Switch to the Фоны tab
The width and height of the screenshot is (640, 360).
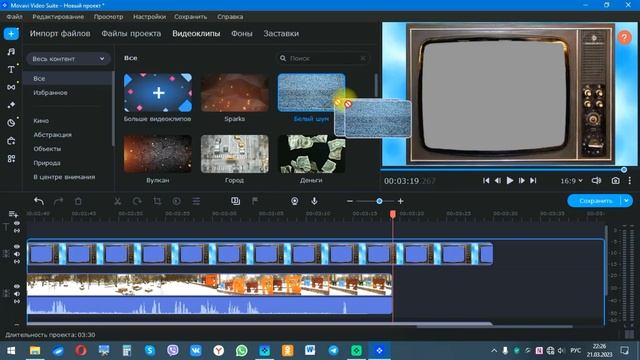click(242, 33)
